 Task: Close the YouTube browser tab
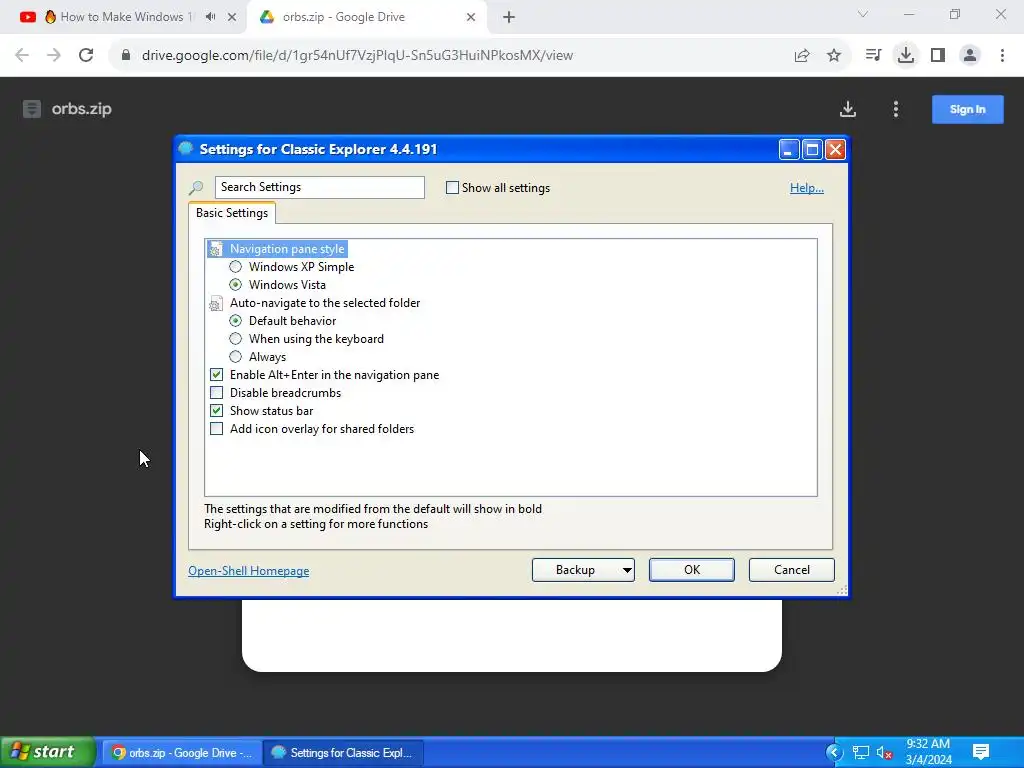232,17
